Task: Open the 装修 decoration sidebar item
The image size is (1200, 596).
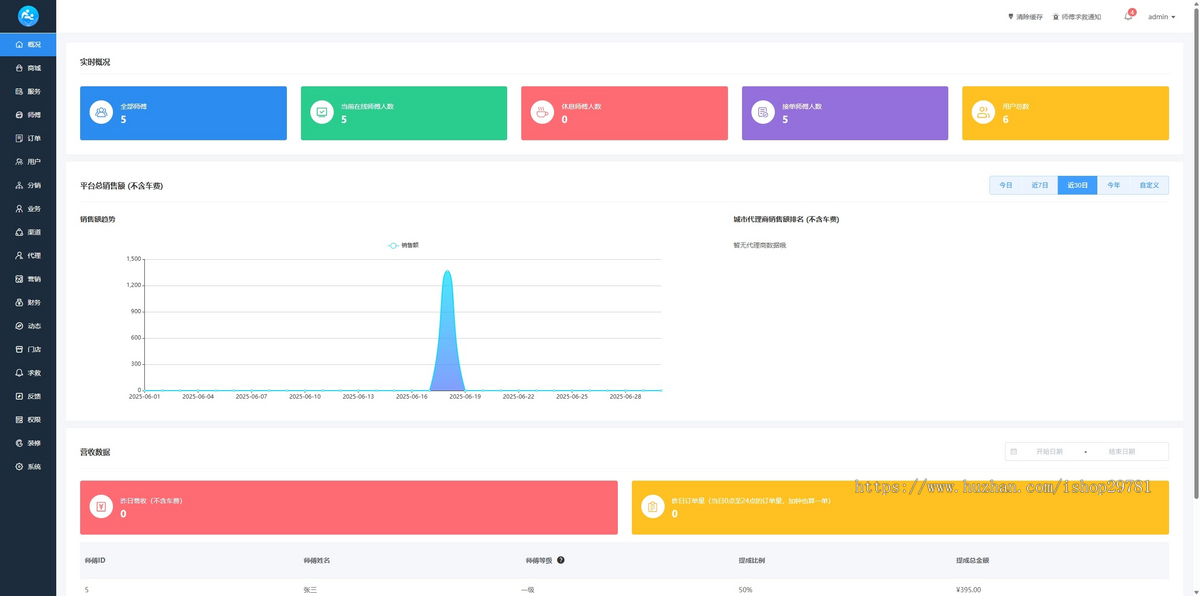Action: click(x=28, y=443)
